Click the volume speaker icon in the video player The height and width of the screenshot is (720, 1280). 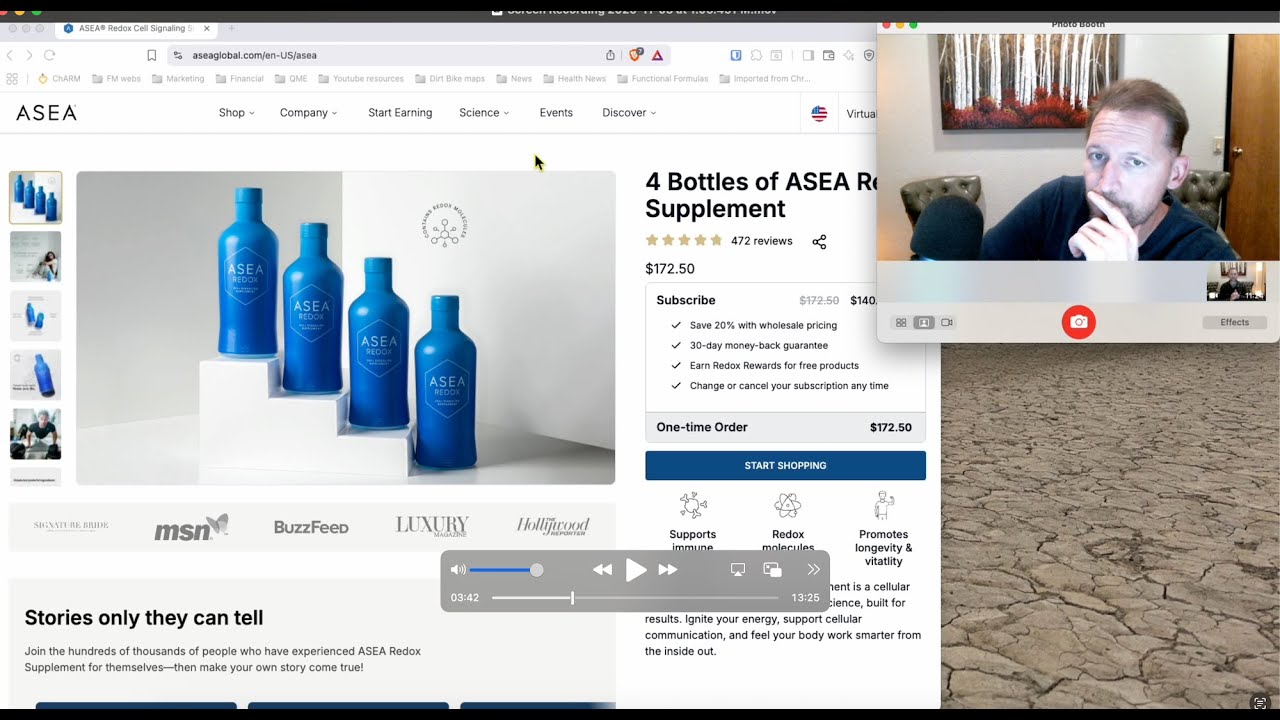point(458,570)
